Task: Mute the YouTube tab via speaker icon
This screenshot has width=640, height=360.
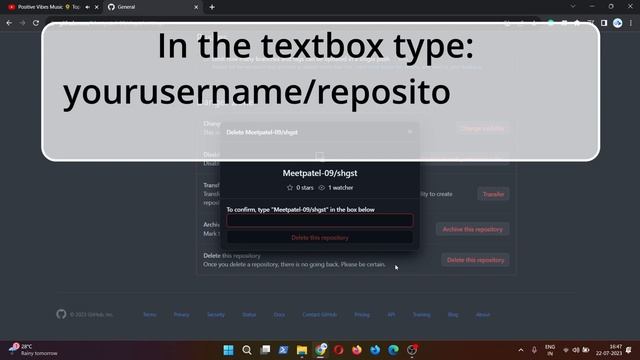Action: tap(87, 7)
